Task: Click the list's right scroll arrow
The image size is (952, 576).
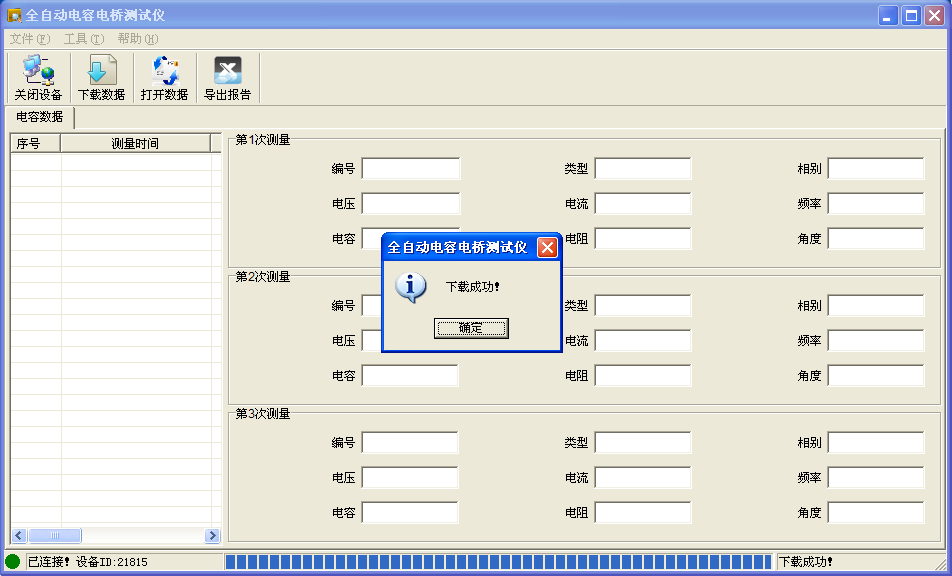Action: click(x=212, y=535)
